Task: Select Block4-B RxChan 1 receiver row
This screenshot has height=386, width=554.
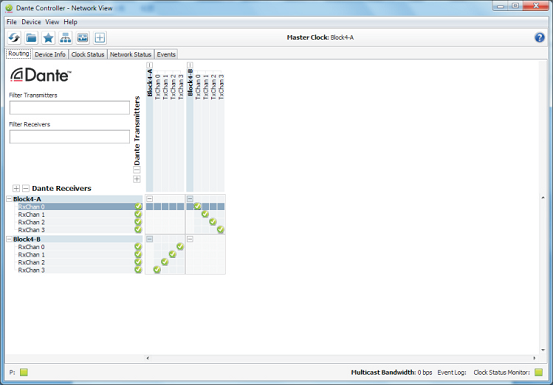Action: coord(80,254)
